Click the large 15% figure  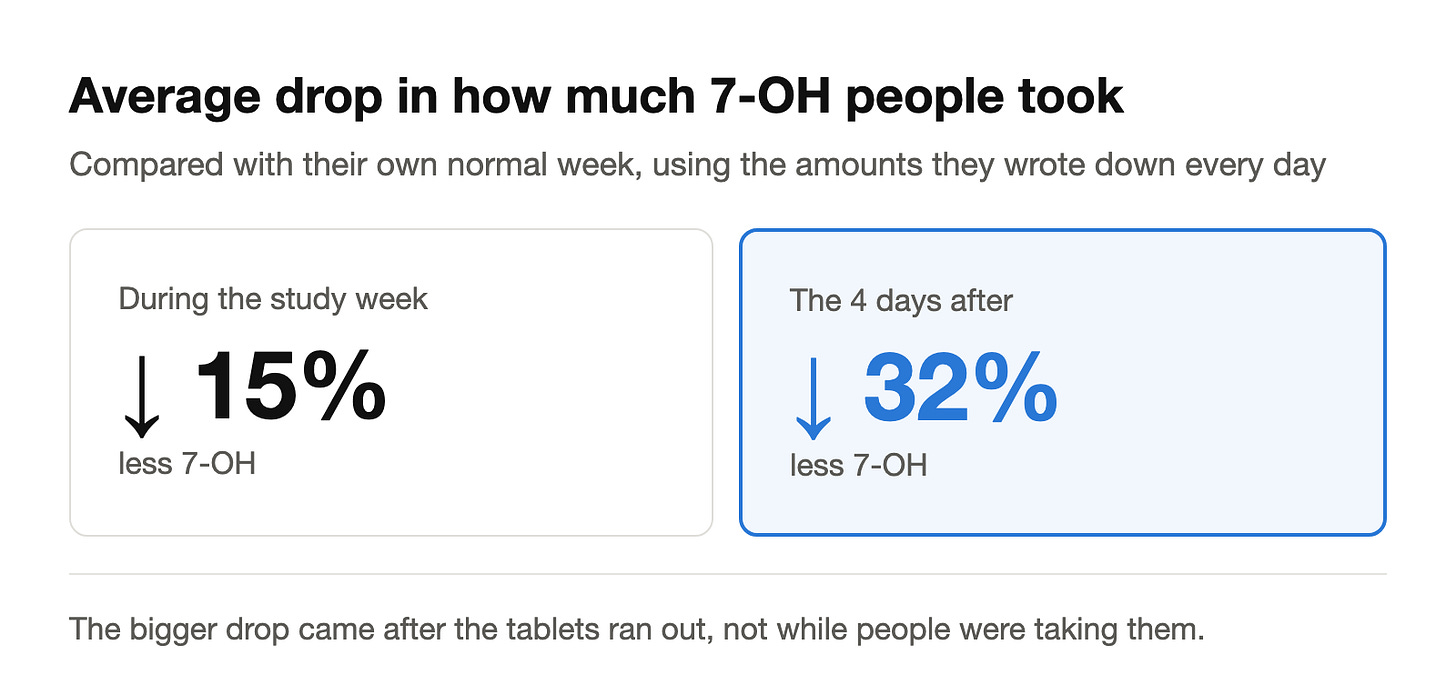pyautogui.click(x=289, y=386)
